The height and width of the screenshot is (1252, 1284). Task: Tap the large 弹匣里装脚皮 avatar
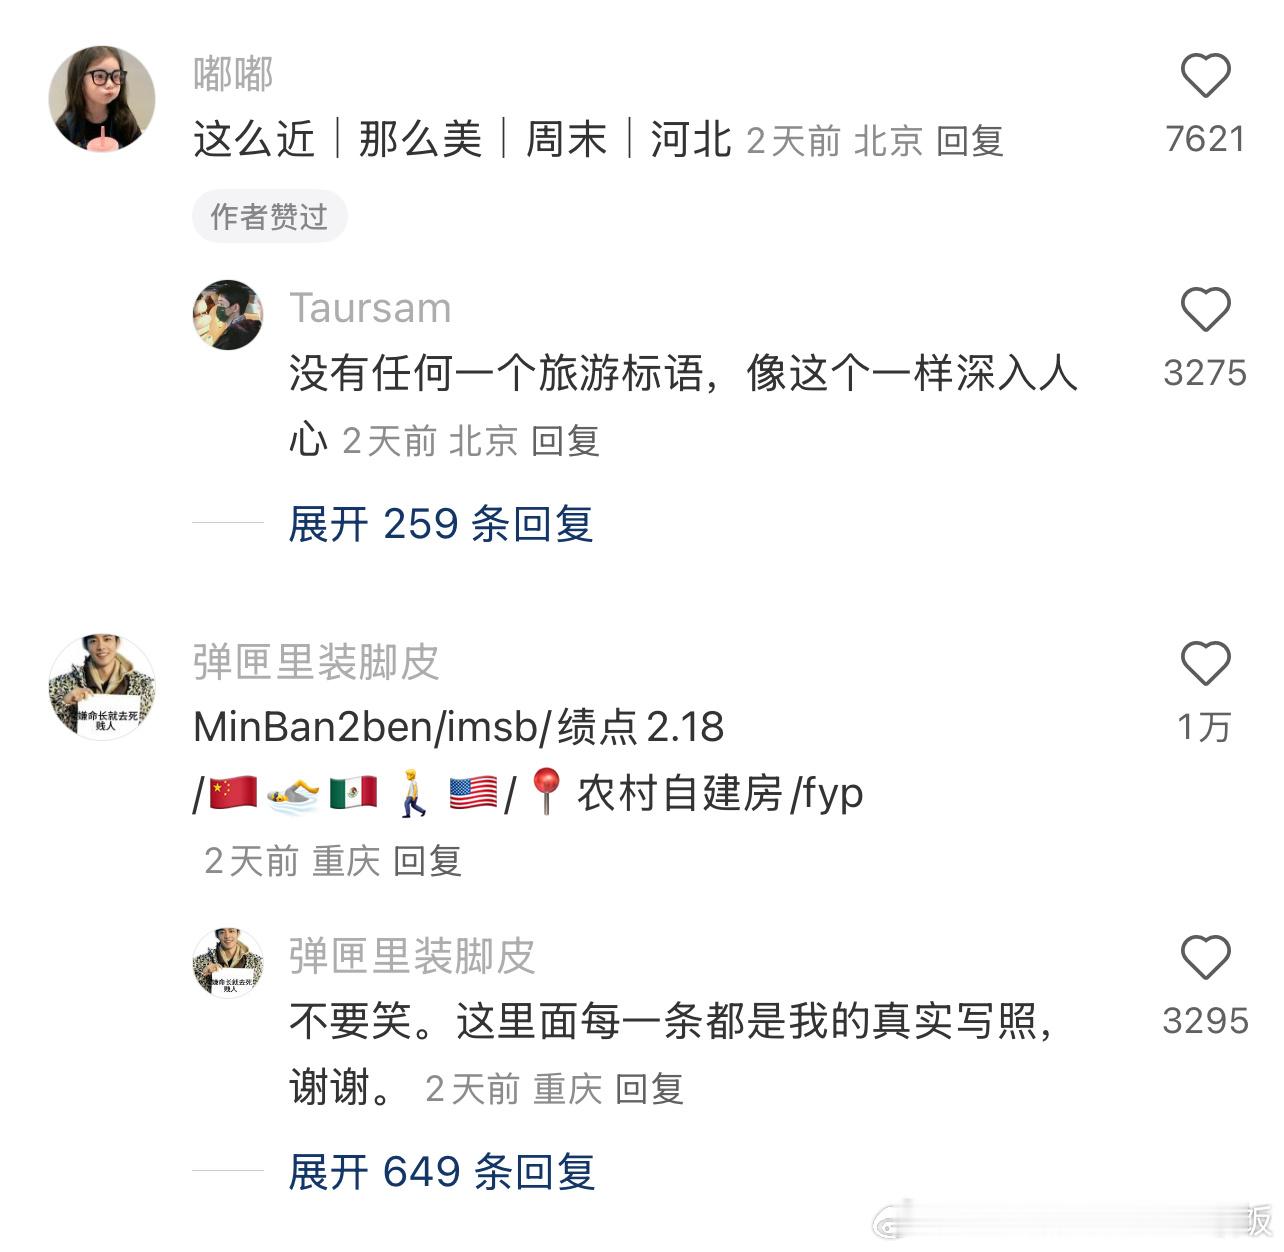coord(102,687)
